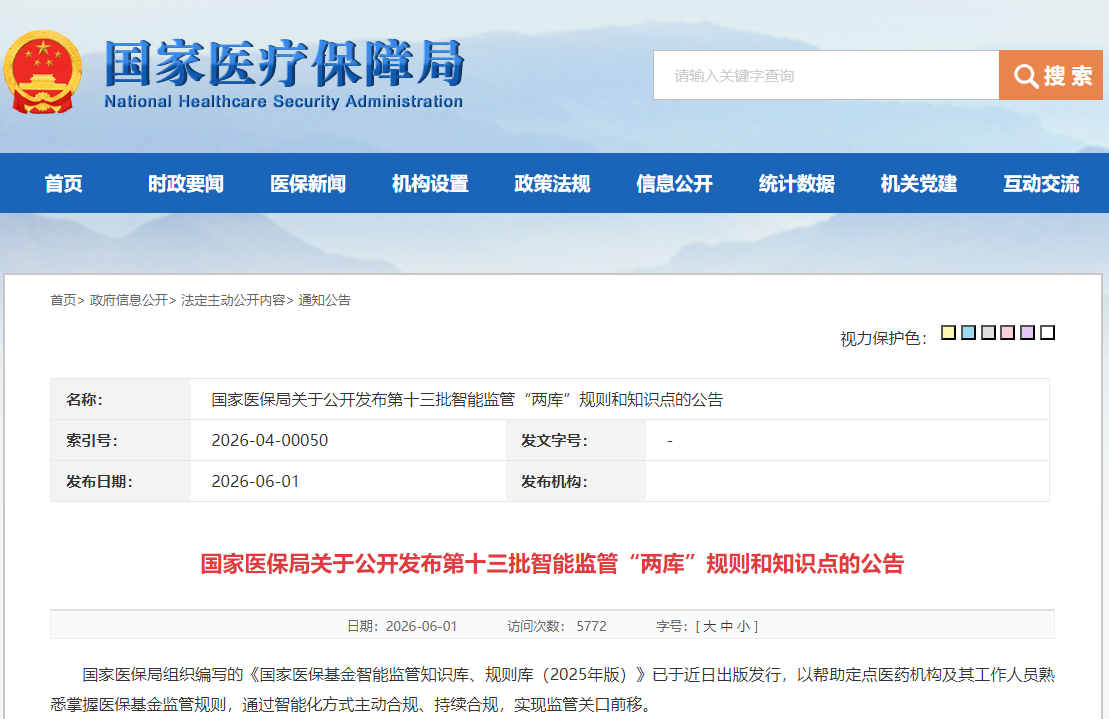Viewport: 1109px width, 719px height.
Task: Select yellow eye-protection color swatch
Action: (948, 332)
